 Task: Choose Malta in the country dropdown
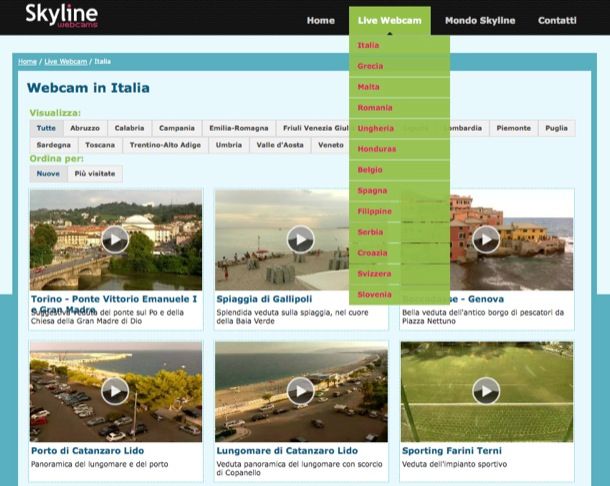[x=400, y=87]
